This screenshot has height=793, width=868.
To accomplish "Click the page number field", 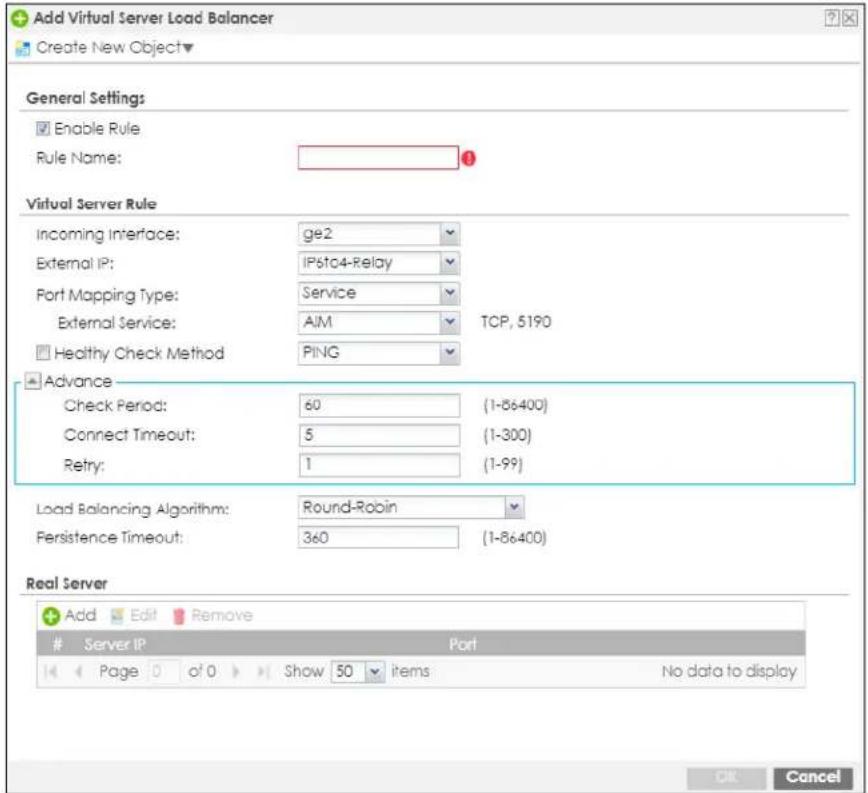I will (x=164, y=671).
